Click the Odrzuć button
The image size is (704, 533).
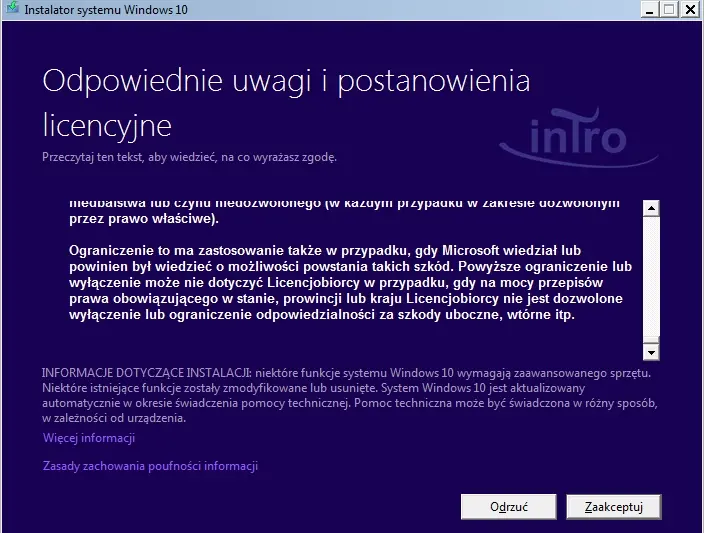(x=509, y=507)
